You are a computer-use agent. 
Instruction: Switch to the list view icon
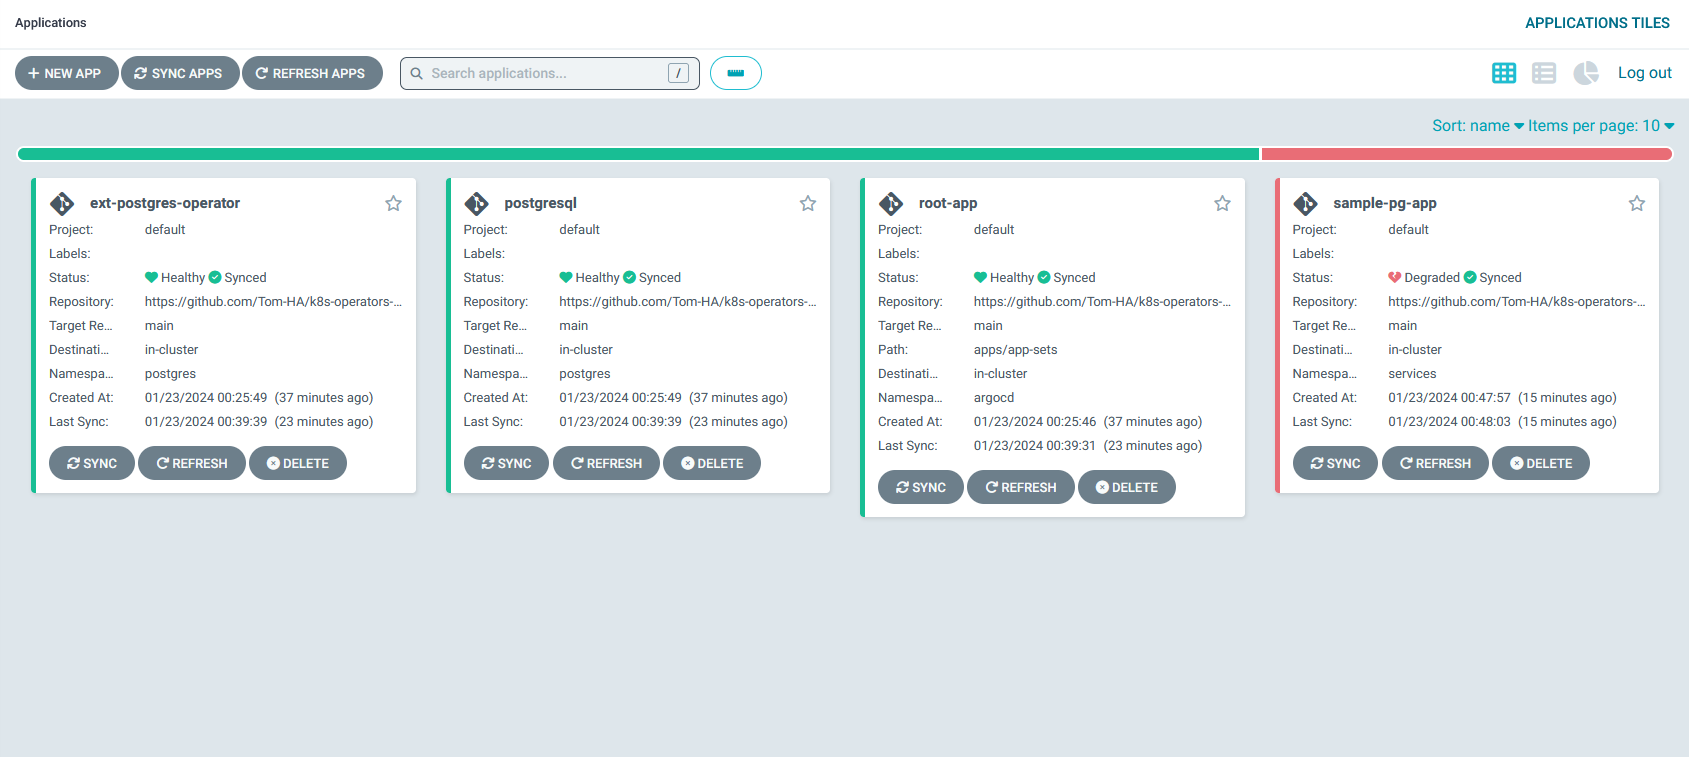[x=1544, y=73]
